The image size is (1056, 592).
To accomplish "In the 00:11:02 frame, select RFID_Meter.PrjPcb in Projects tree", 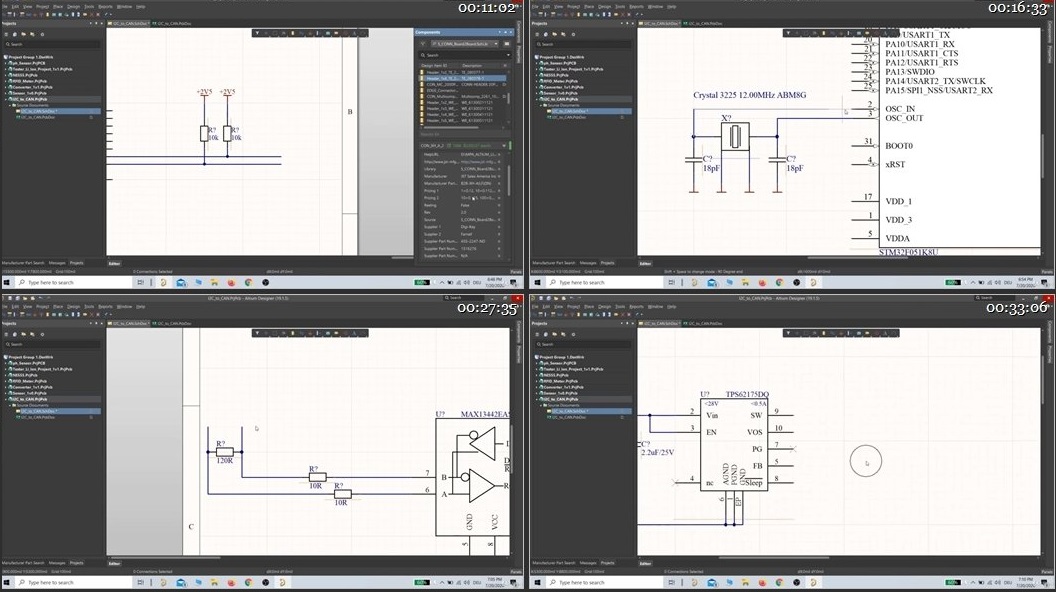I will [x=29, y=81].
